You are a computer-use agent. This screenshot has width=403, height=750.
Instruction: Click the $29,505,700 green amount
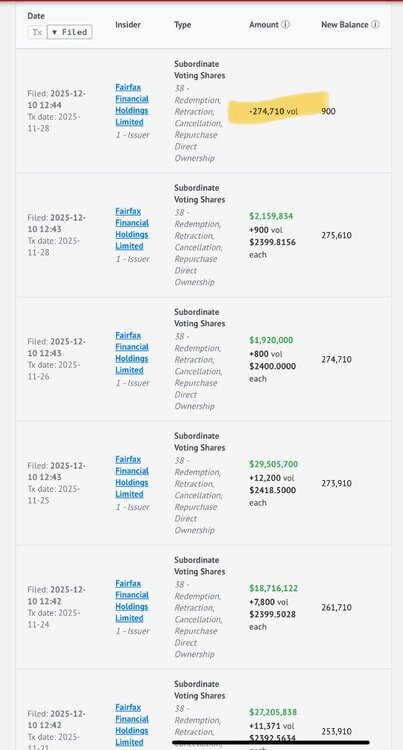click(x=273, y=464)
